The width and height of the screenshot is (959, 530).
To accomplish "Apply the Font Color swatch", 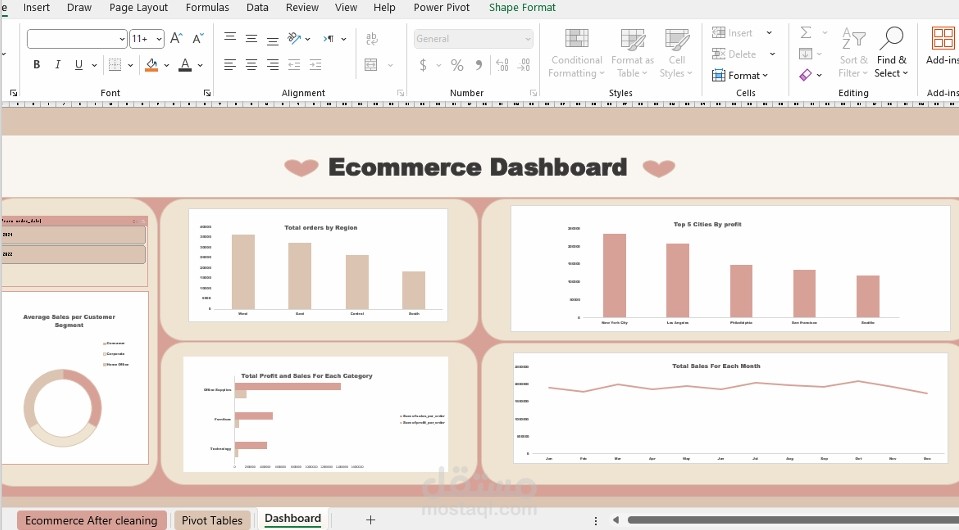I will pyautogui.click(x=185, y=64).
